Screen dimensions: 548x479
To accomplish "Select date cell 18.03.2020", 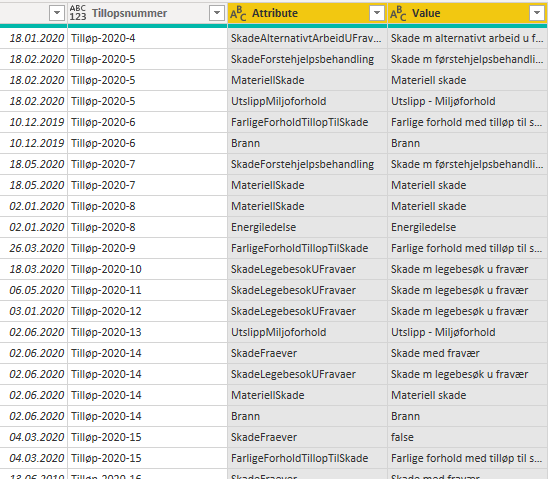I will (34, 269).
